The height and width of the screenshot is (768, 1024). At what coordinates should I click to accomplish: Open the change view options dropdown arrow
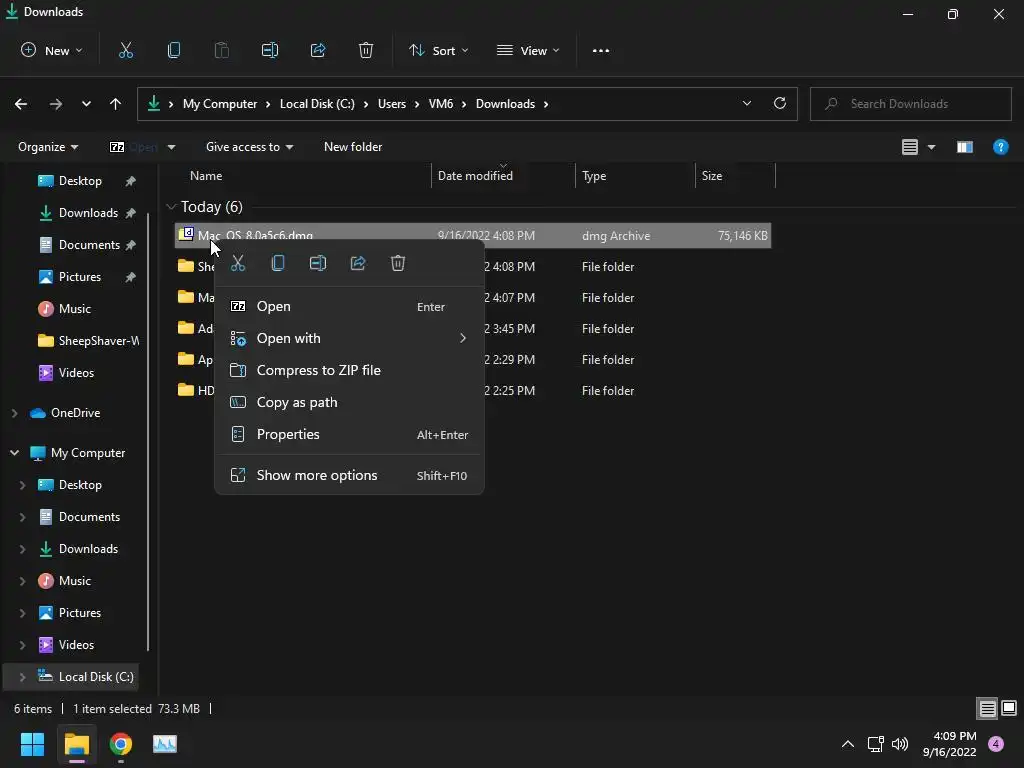(x=931, y=147)
